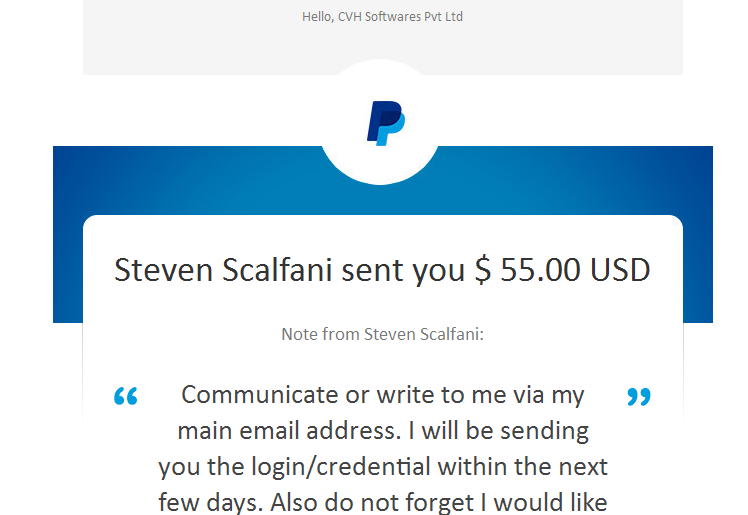This screenshot has height=515, width=748.
Task: Click 'few days. Also do not forget' line
Action: pos(316,502)
